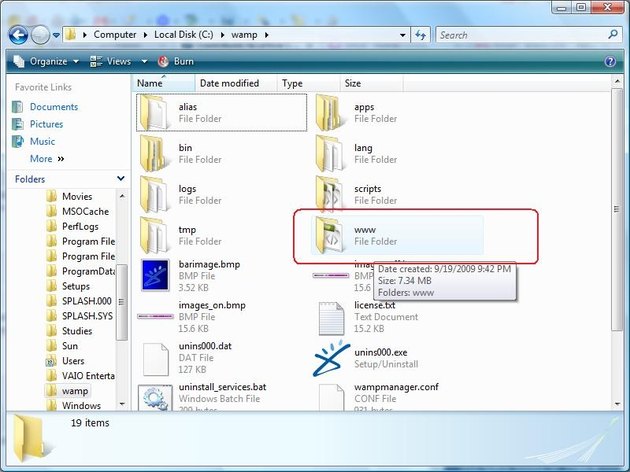Sort by Date modified column header

[236, 84]
